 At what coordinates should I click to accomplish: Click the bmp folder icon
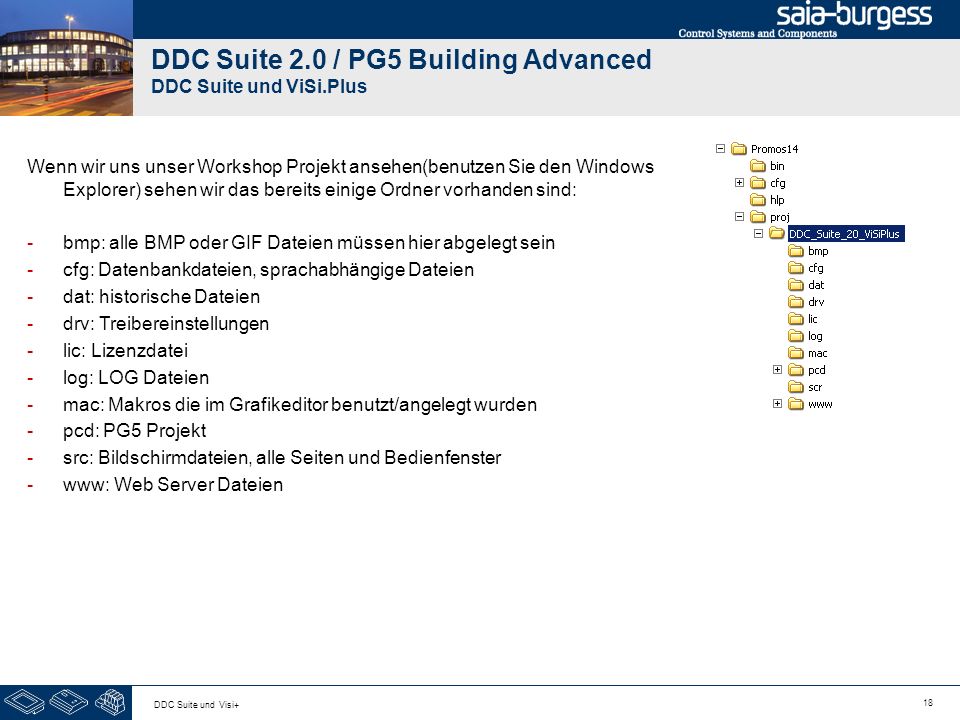(x=796, y=250)
